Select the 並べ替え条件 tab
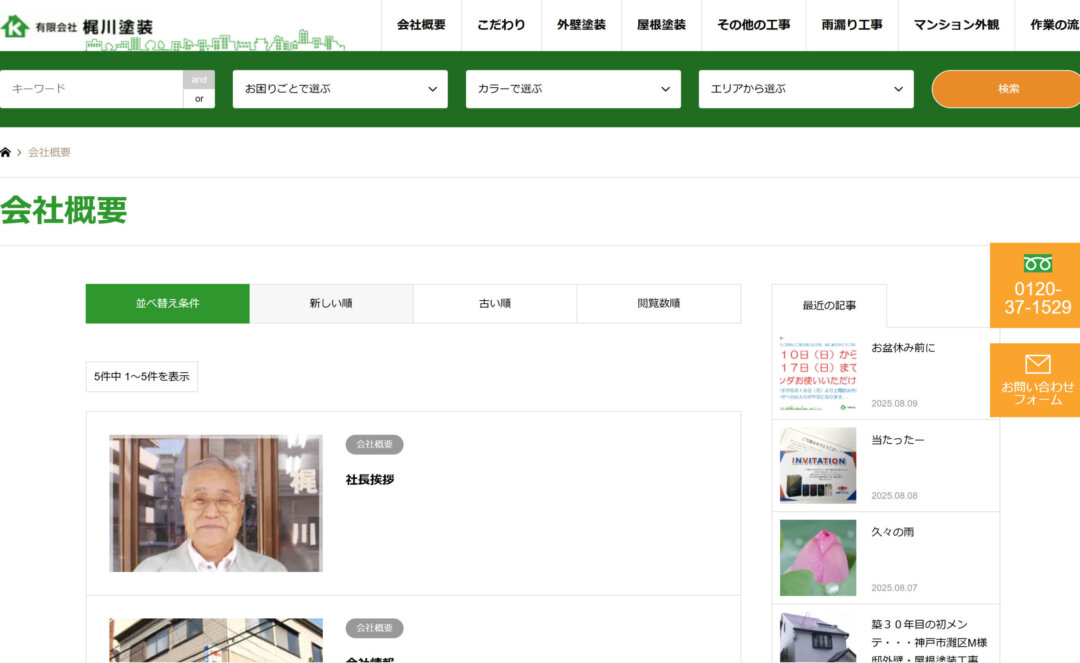The width and height of the screenshot is (1080, 663). pyautogui.click(x=167, y=304)
